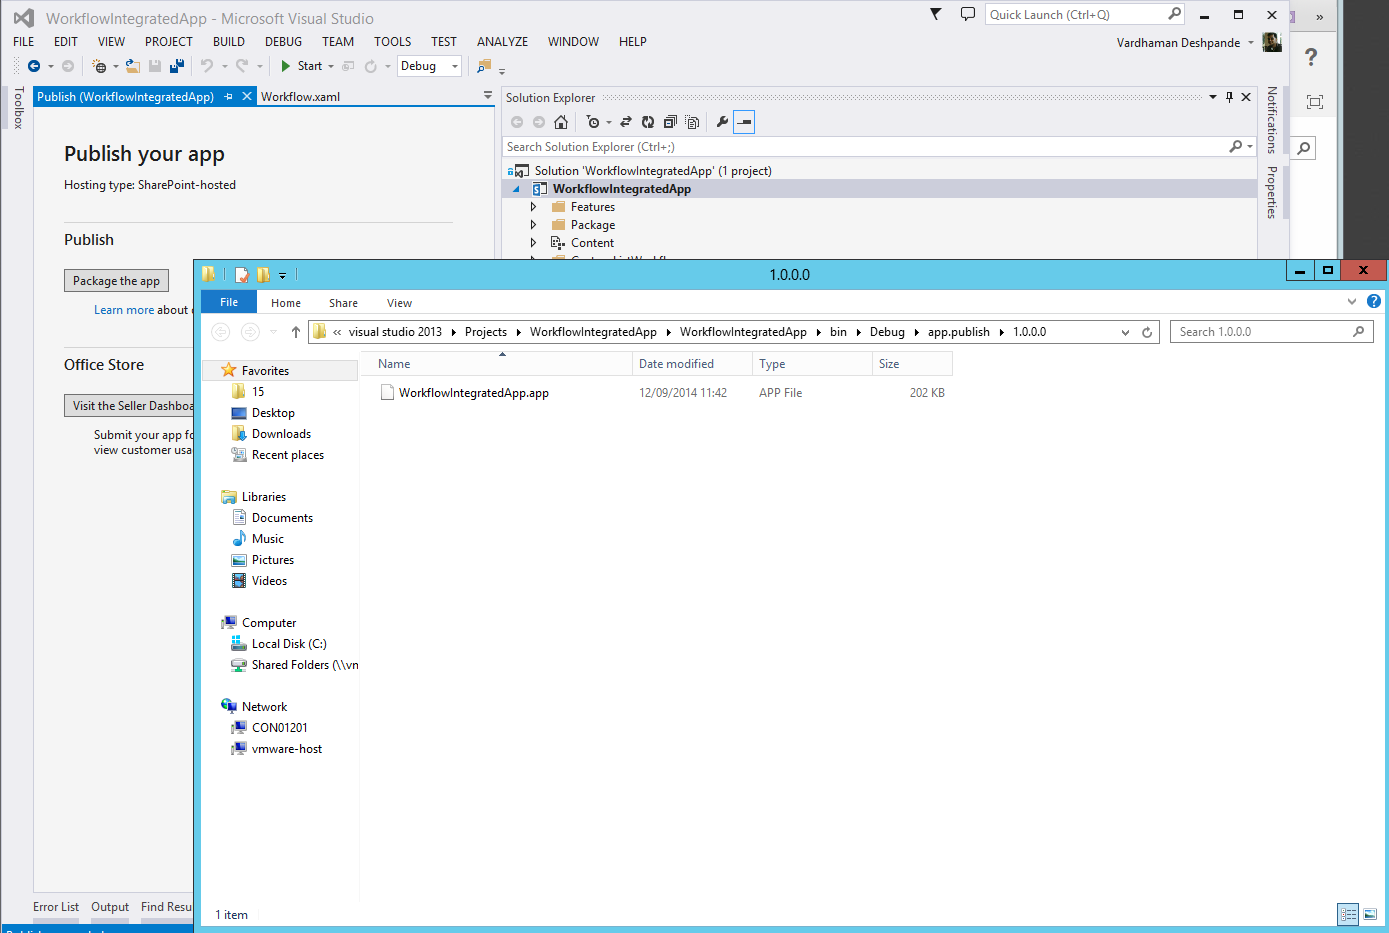Expand the File Explorer ribbon chevron

[x=1352, y=301]
